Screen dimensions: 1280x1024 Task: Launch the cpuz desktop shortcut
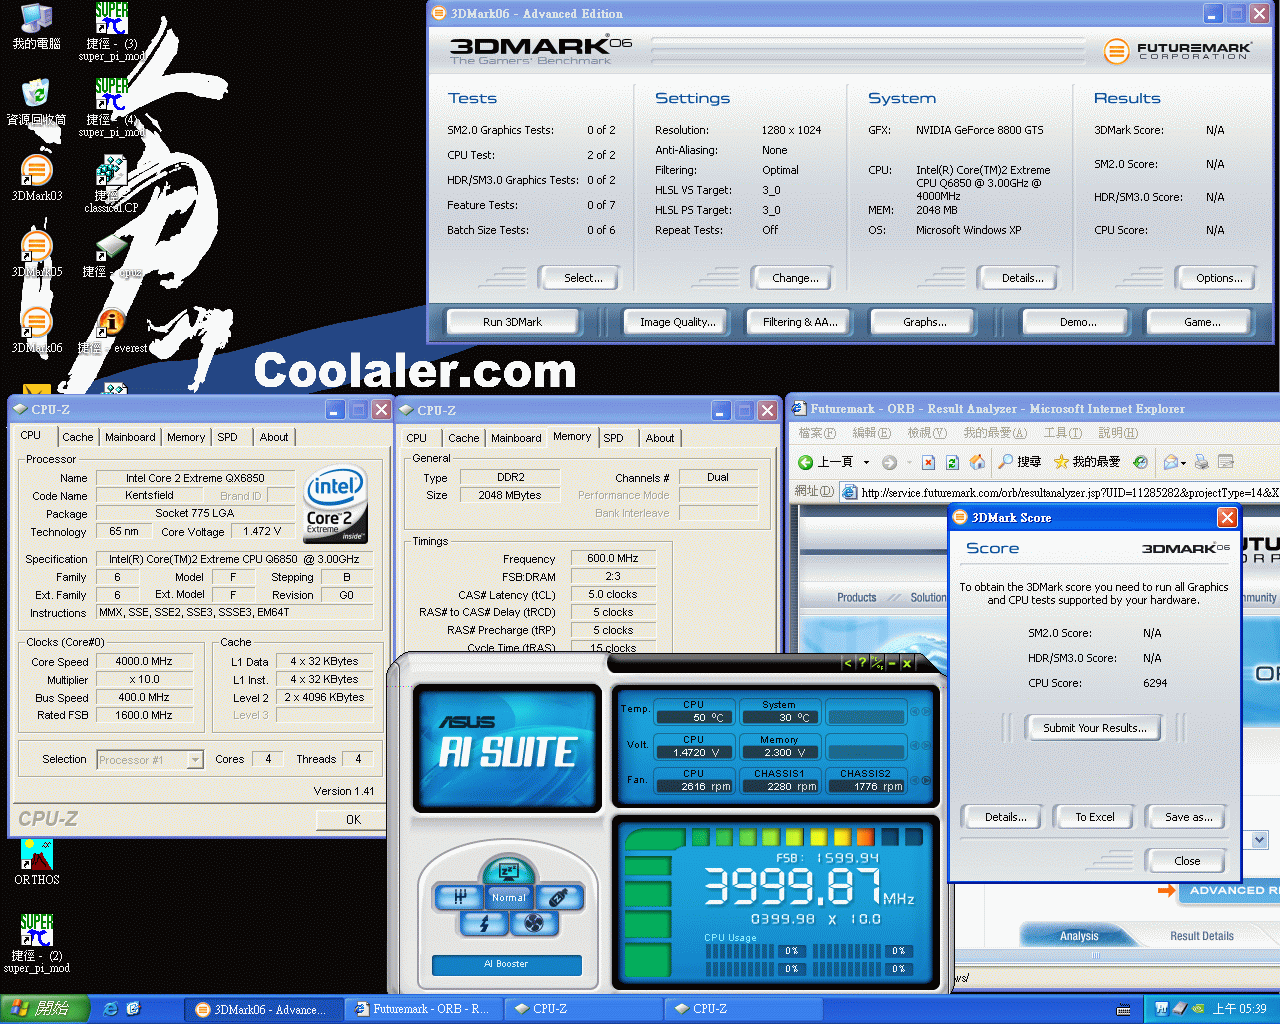tap(112, 253)
